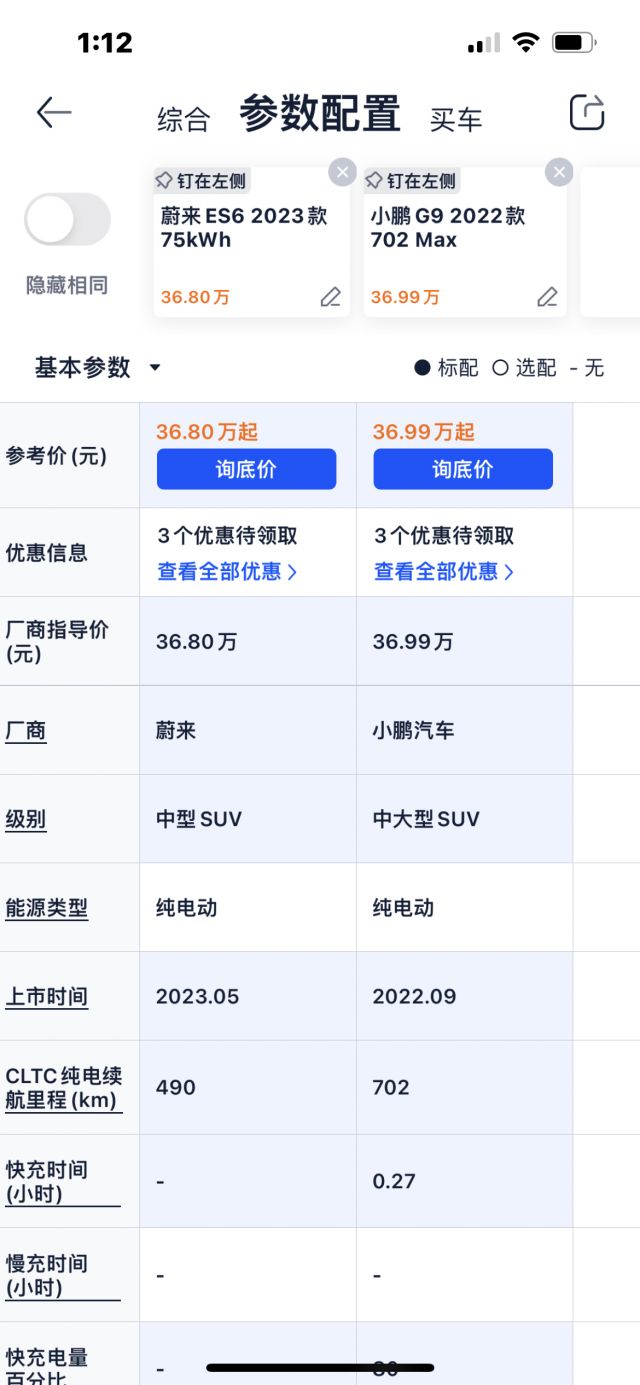640x1385 pixels.
Task: Click the edit pencil on 蔚来 ES6 card
Action: (330, 297)
